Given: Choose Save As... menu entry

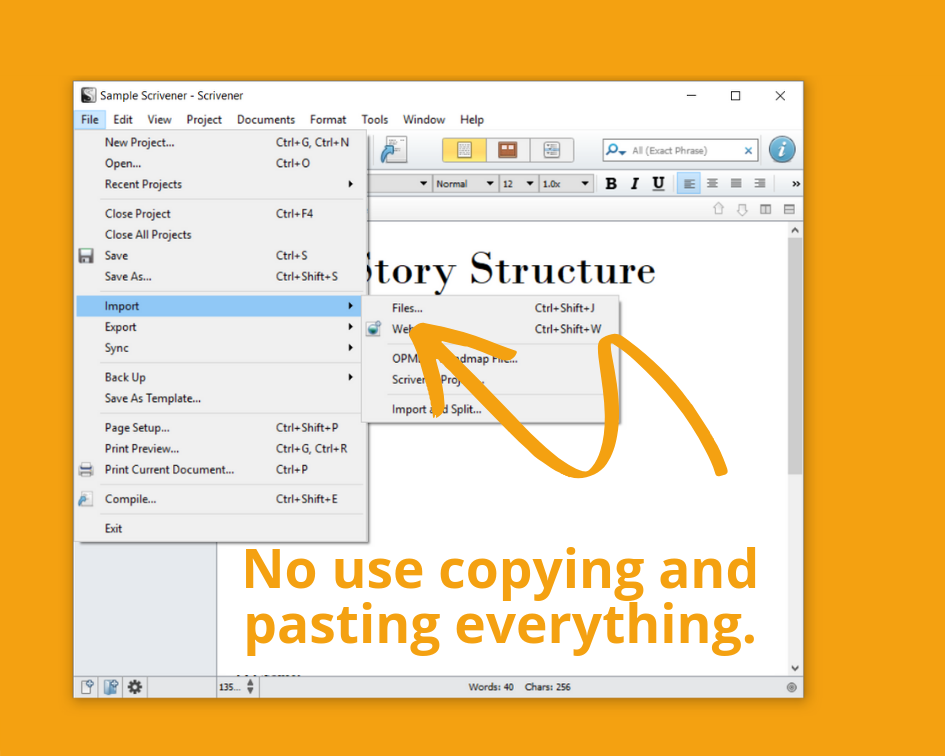Looking at the screenshot, I should click(221, 277).
